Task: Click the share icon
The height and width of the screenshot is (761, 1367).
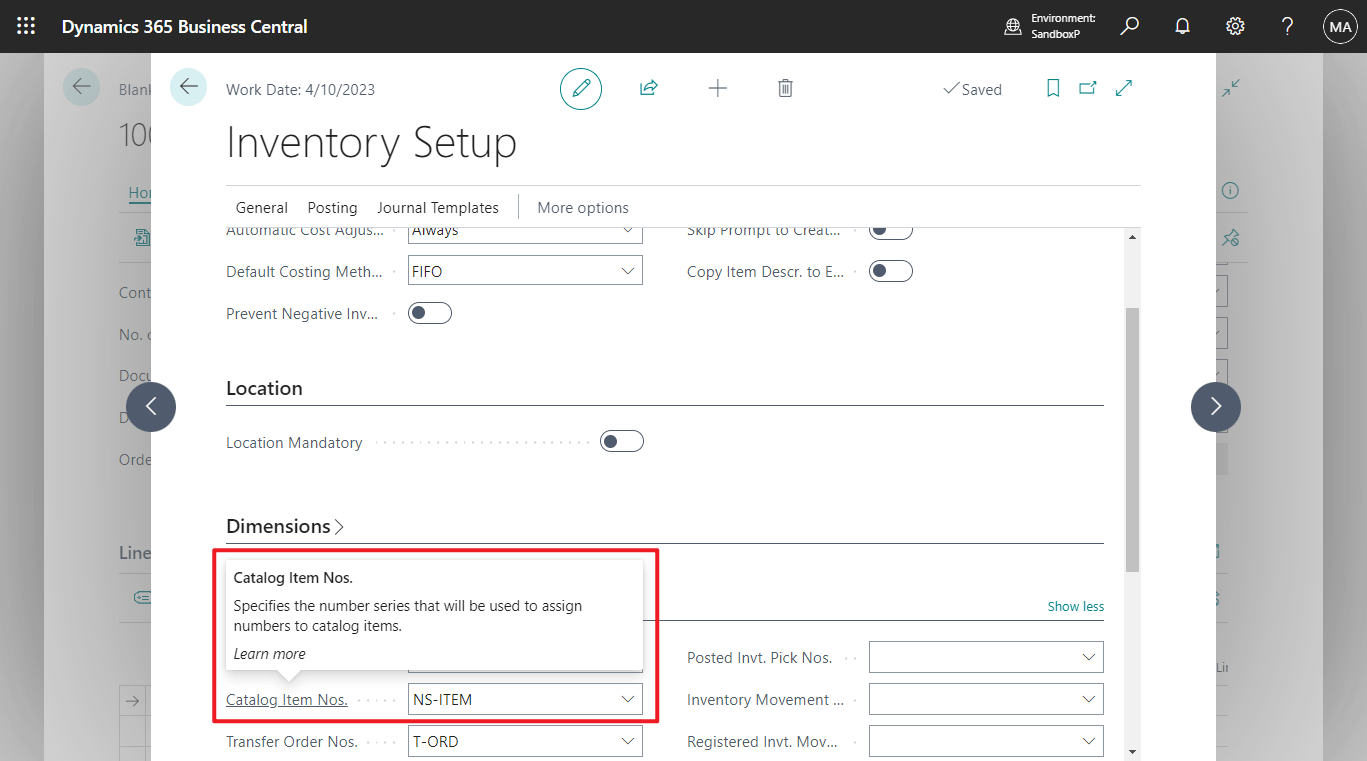Action: [x=648, y=88]
